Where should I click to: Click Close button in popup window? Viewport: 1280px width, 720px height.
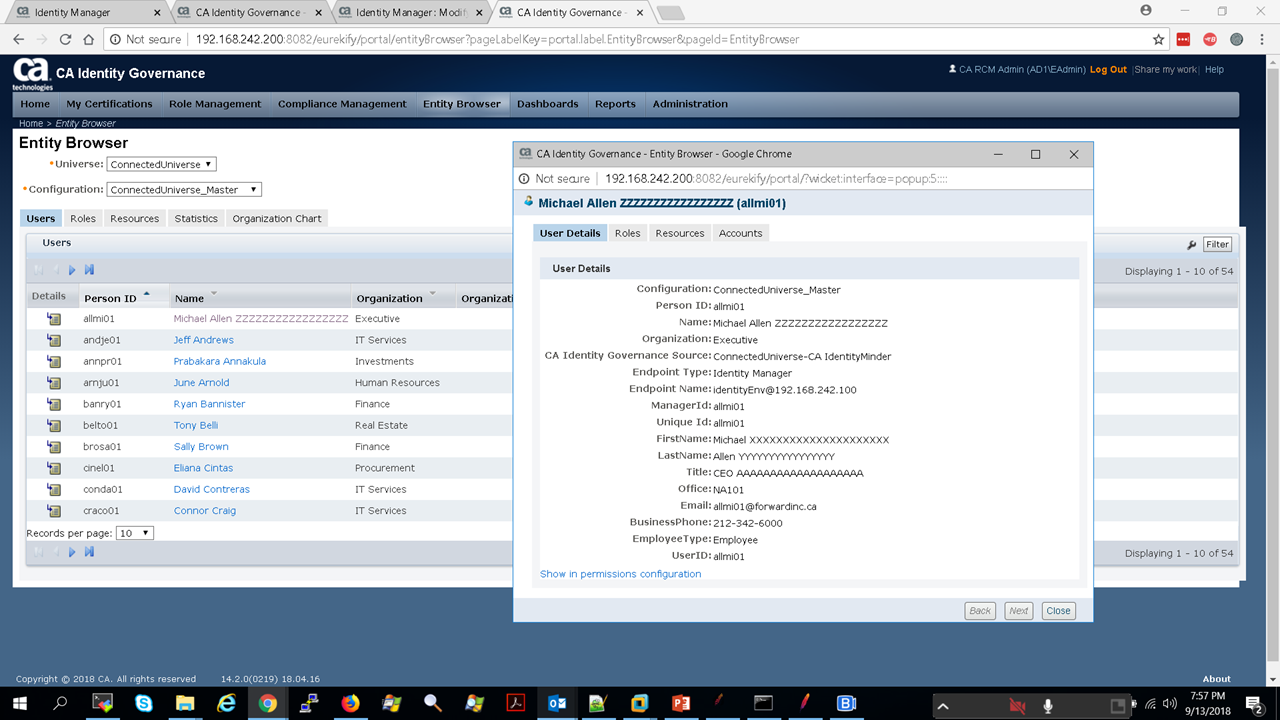(1058, 610)
